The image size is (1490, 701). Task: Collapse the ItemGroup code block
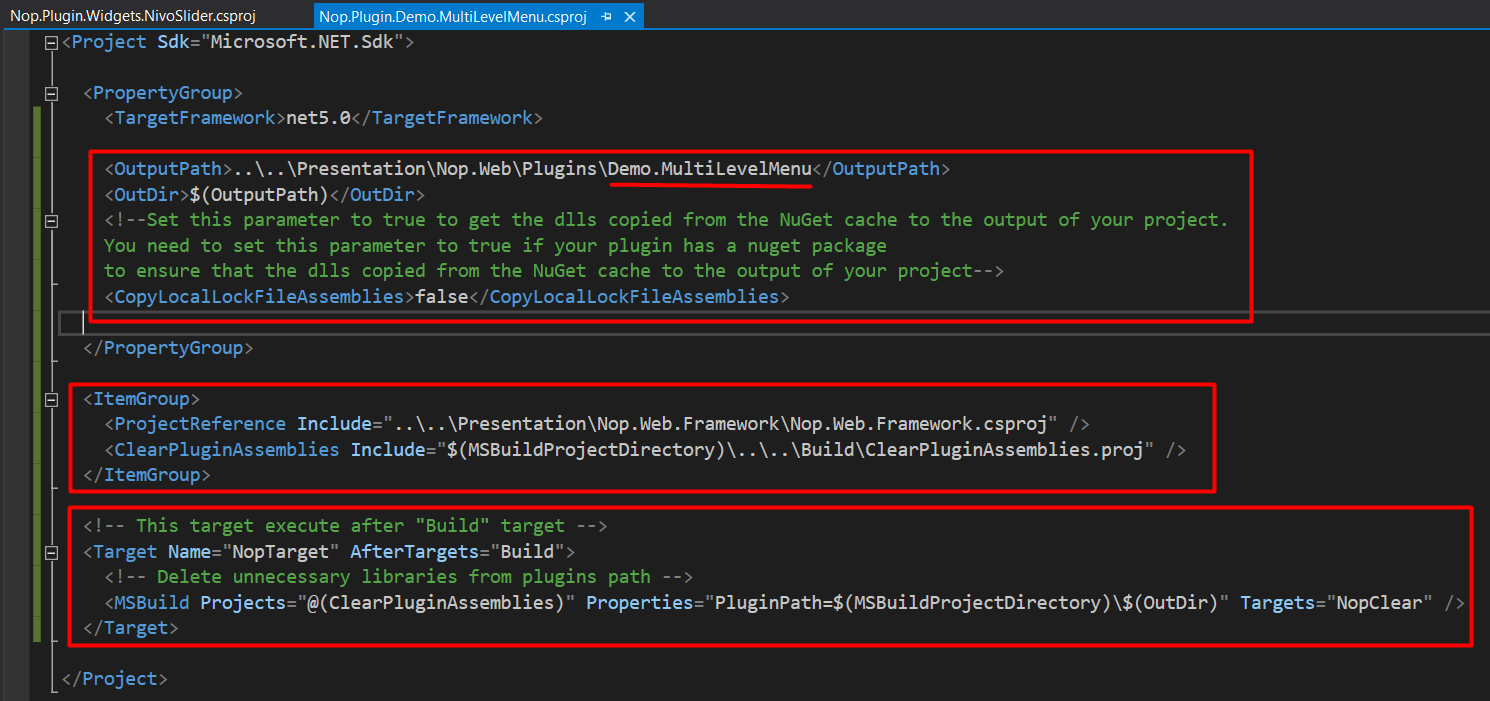(51, 398)
